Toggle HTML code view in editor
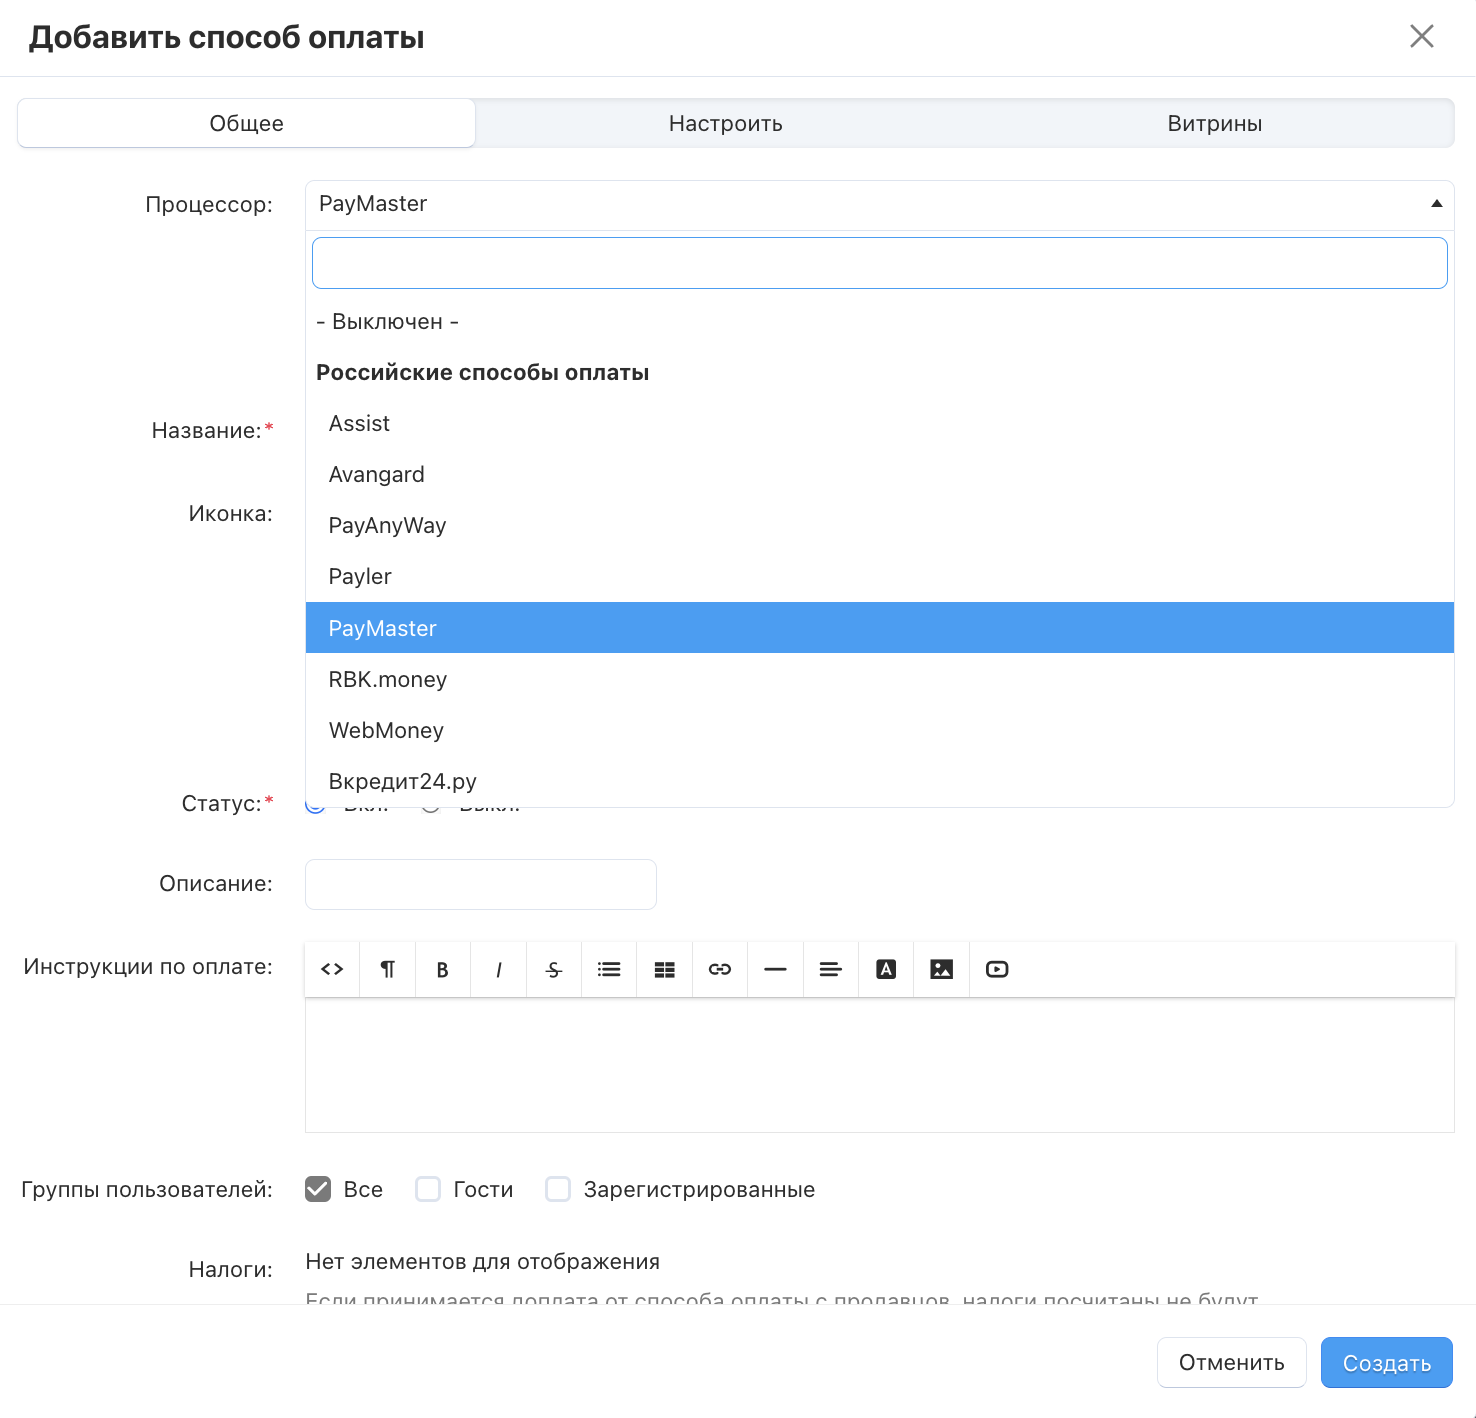Screen dimensions: 1476x1418 pos(332,969)
